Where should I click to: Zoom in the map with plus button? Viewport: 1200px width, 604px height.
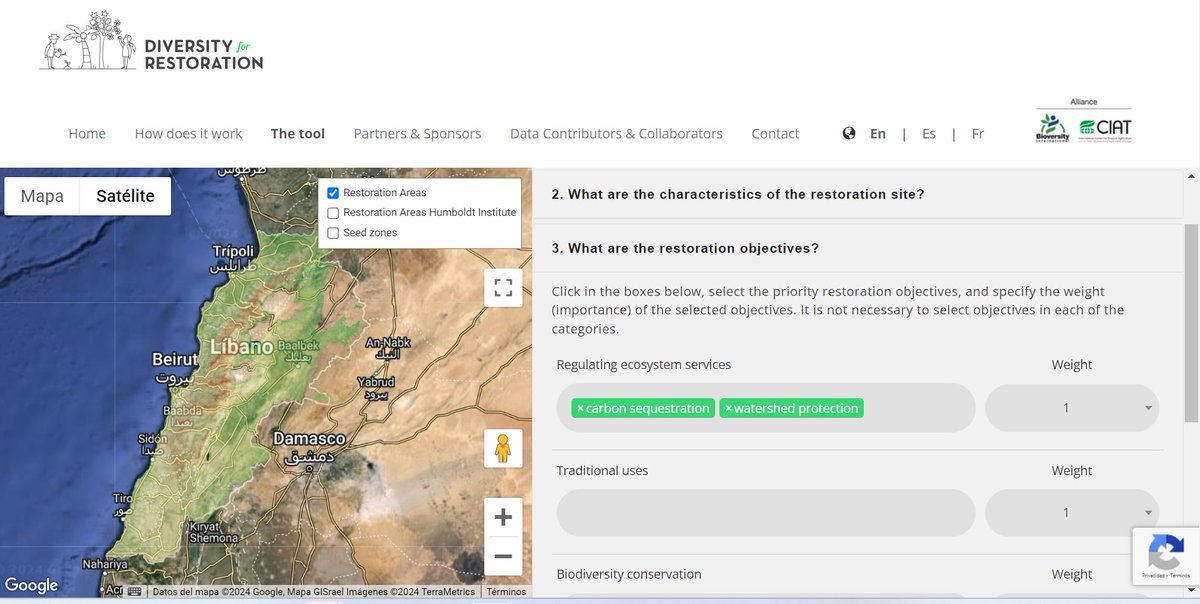point(503,517)
